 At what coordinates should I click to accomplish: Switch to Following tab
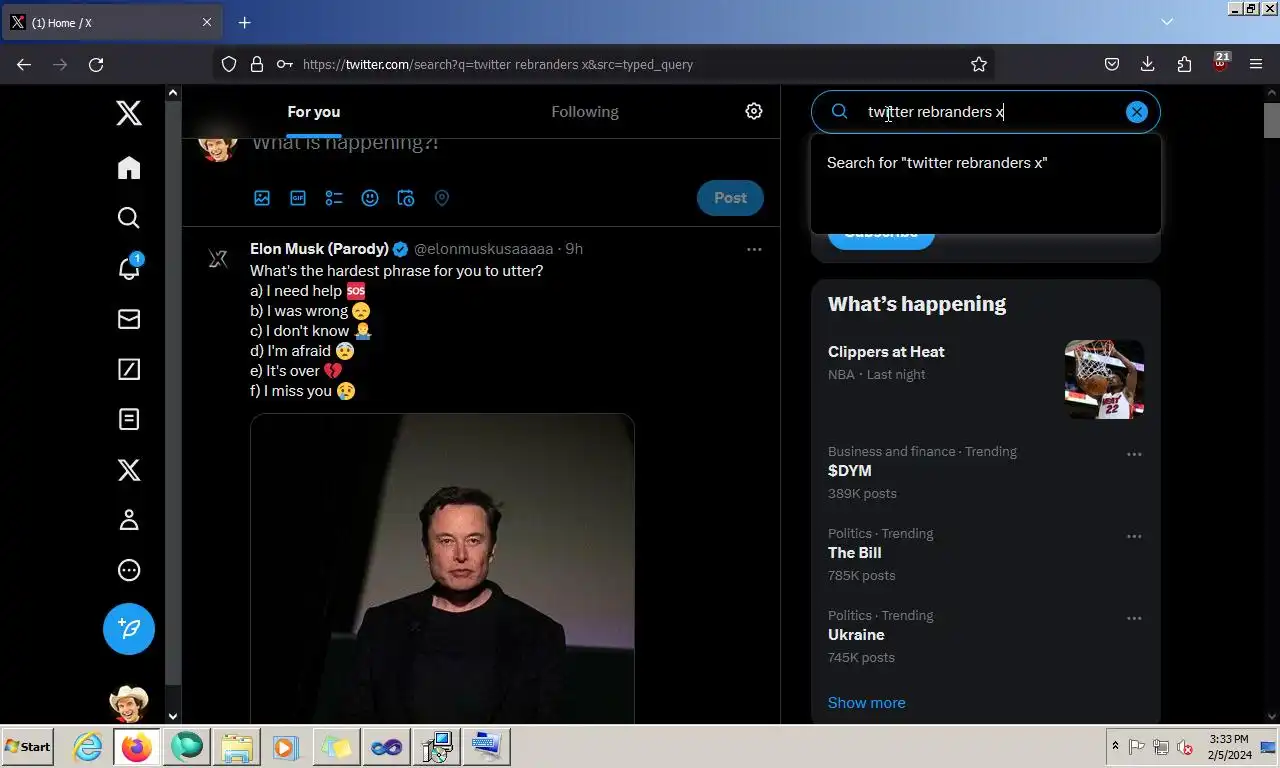[585, 112]
